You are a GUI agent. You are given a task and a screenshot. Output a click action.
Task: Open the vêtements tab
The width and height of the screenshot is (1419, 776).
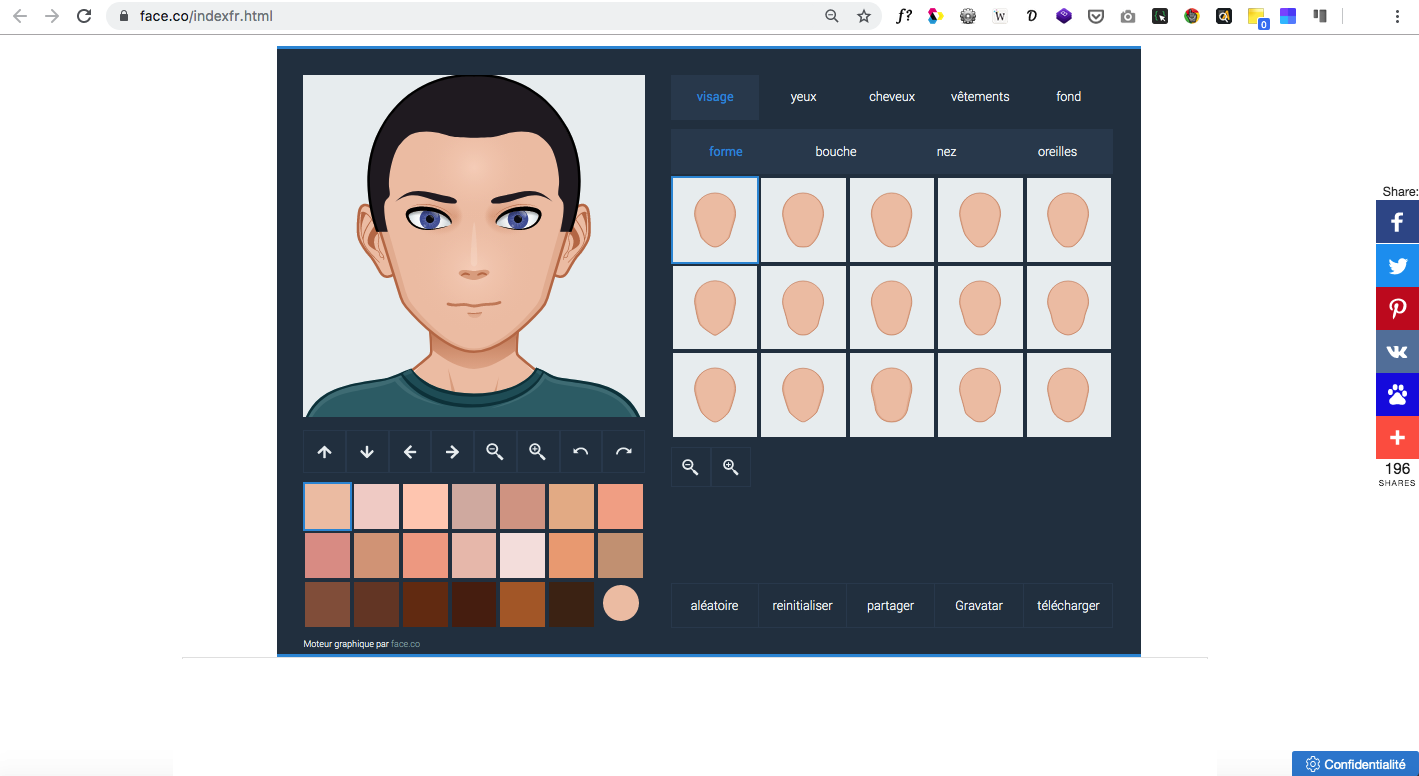(980, 97)
